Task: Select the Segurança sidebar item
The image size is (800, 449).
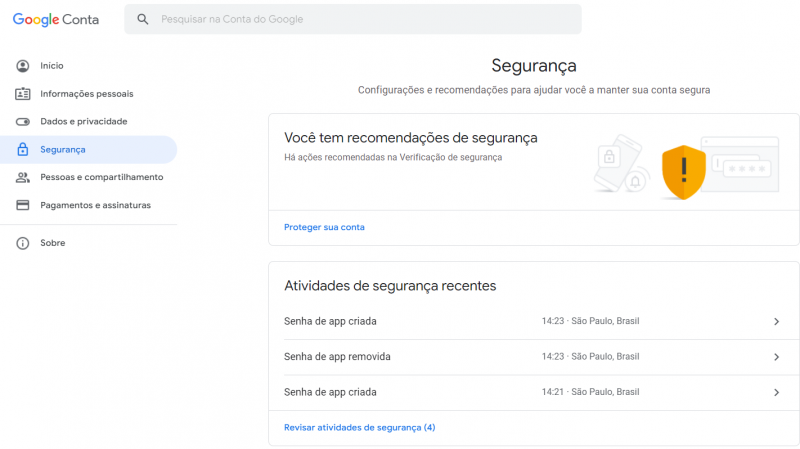Action: click(x=89, y=149)
